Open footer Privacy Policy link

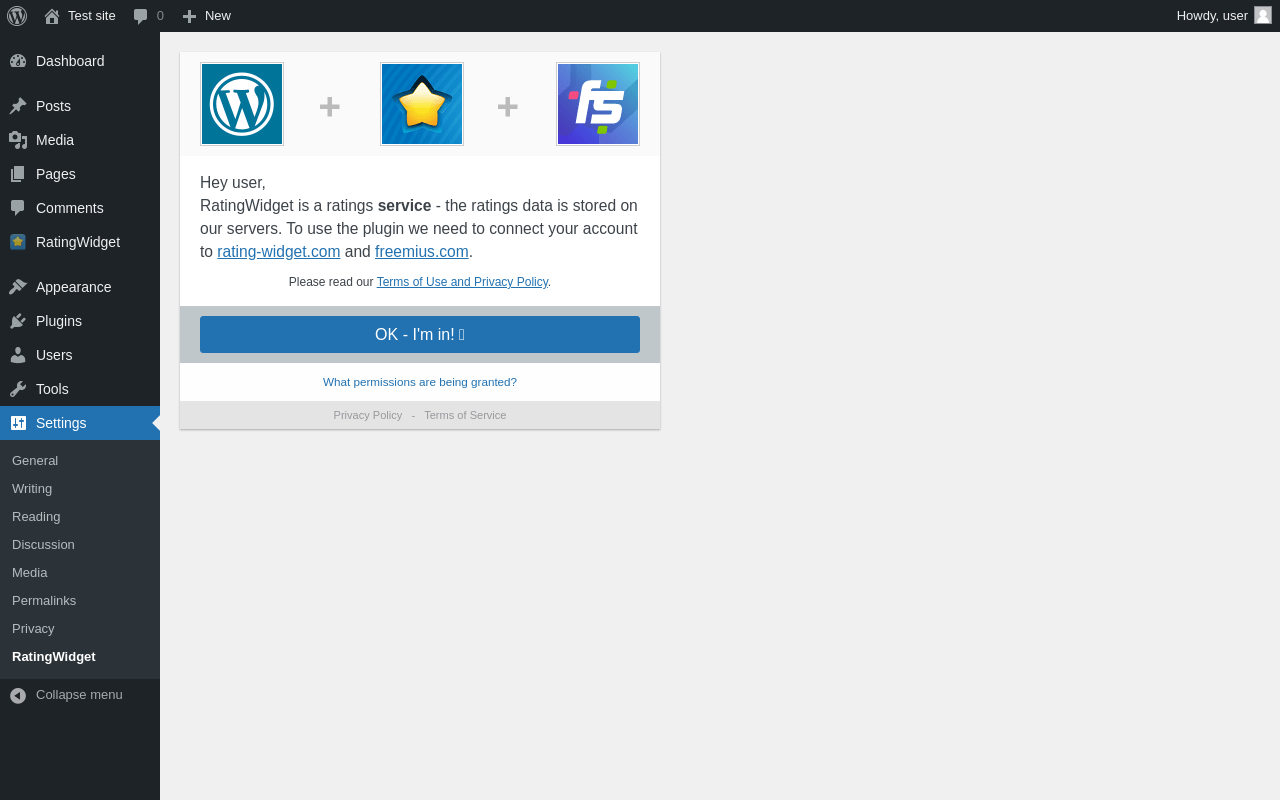[368, 415]
